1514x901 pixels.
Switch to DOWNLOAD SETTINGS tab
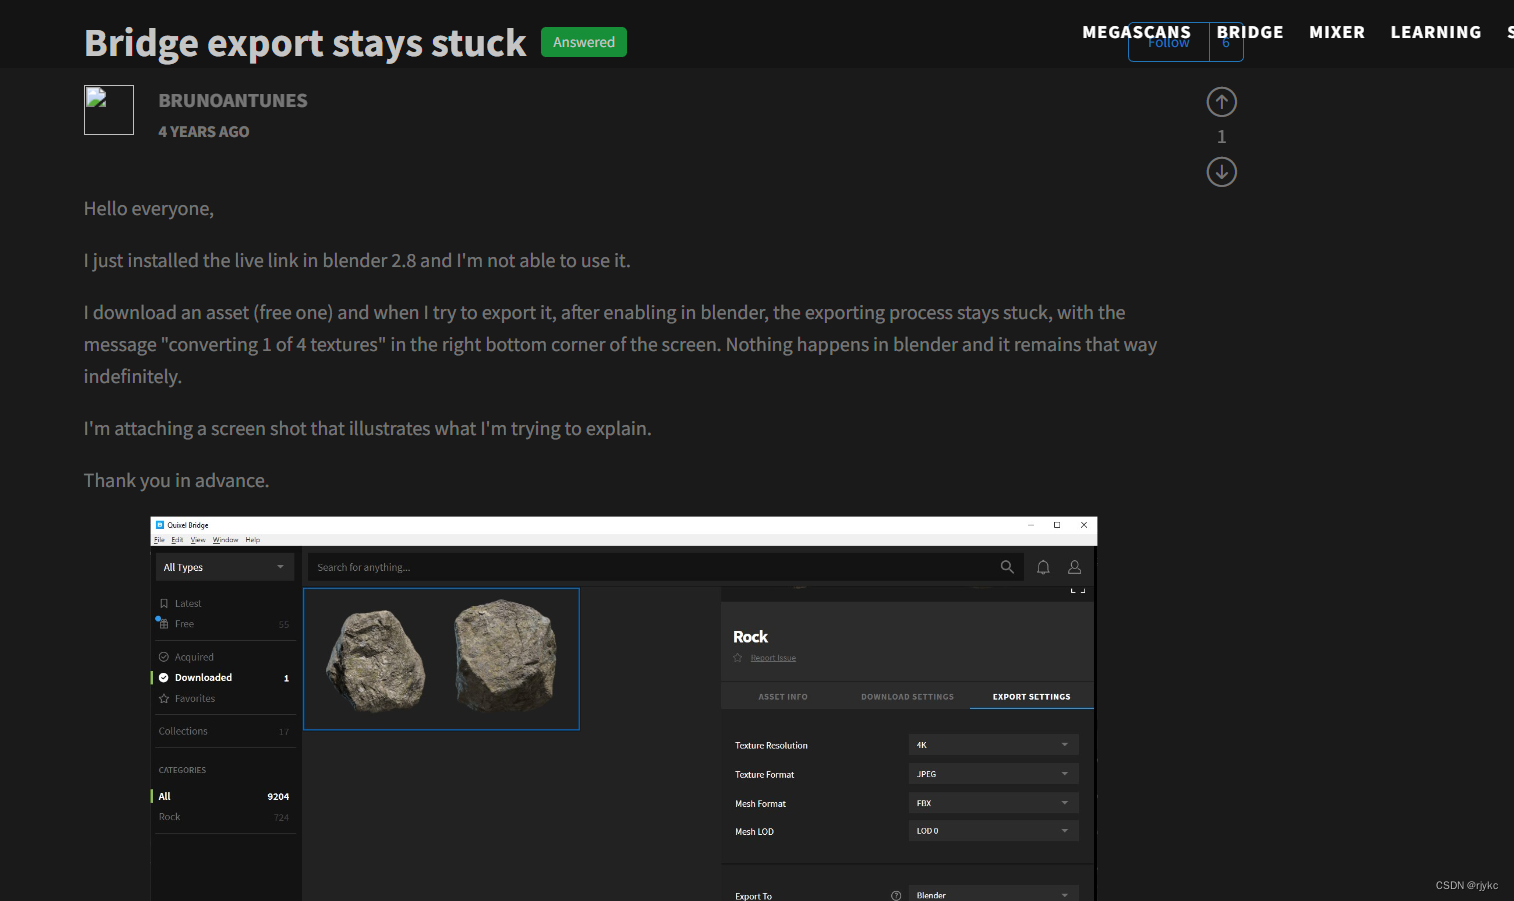(907, 697)
